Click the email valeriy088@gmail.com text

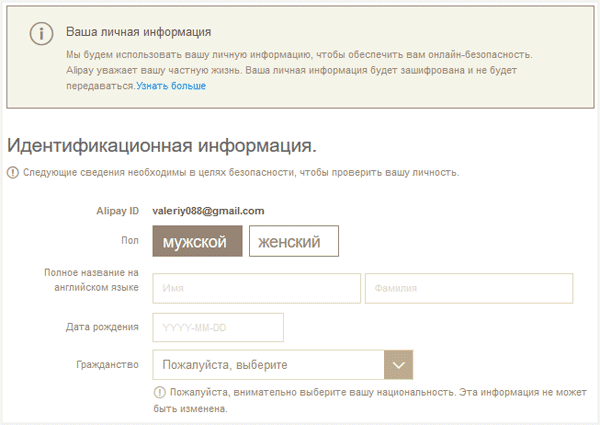208,211
